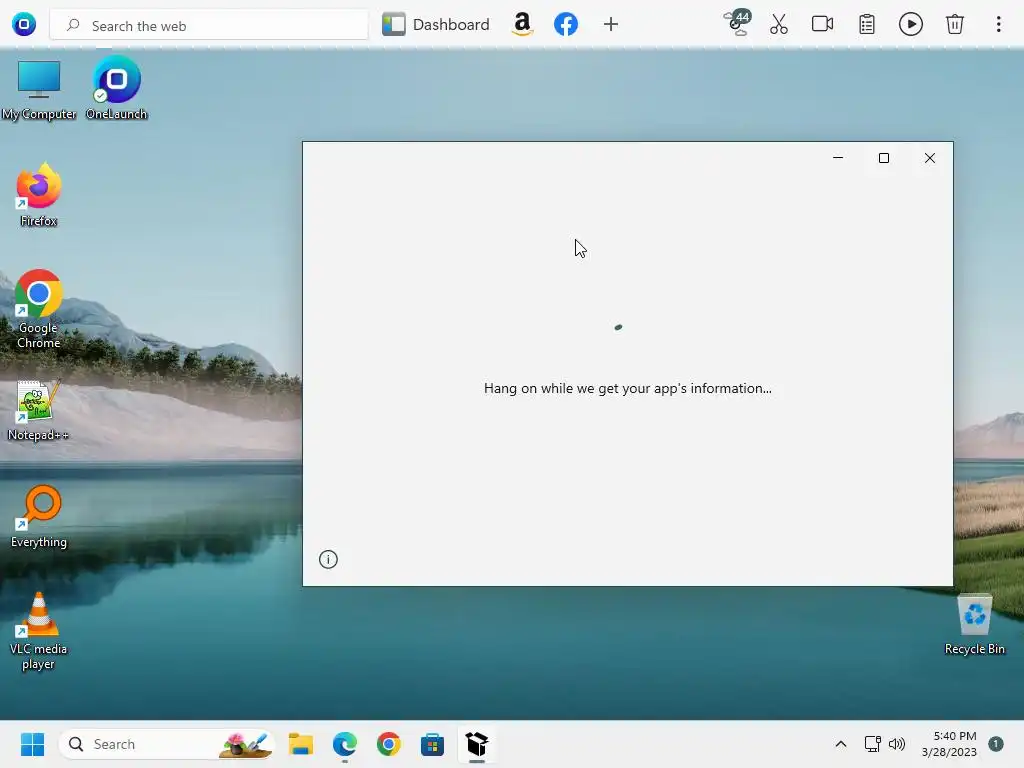Open the clipboard notes icon
This screenshot has width=1024, height=768.
tap(867, 25)
